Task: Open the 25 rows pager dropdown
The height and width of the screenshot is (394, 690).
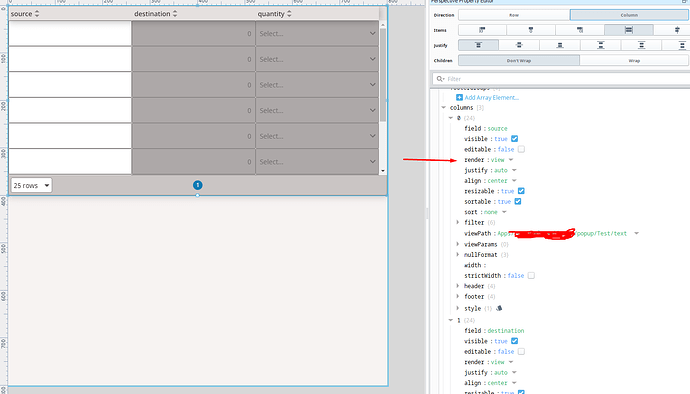Action: click(31, 185)
